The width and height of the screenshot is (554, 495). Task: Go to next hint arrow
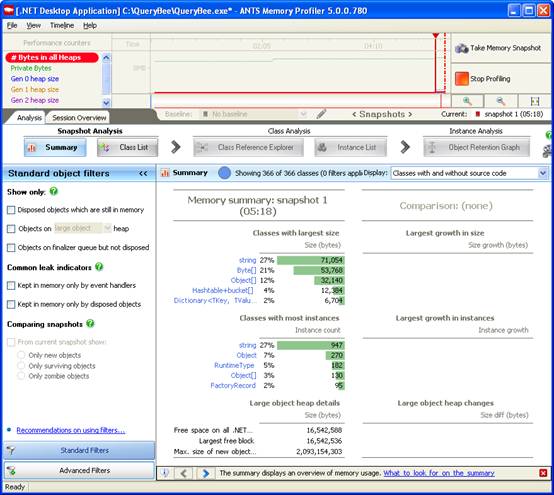click(206, 473)
